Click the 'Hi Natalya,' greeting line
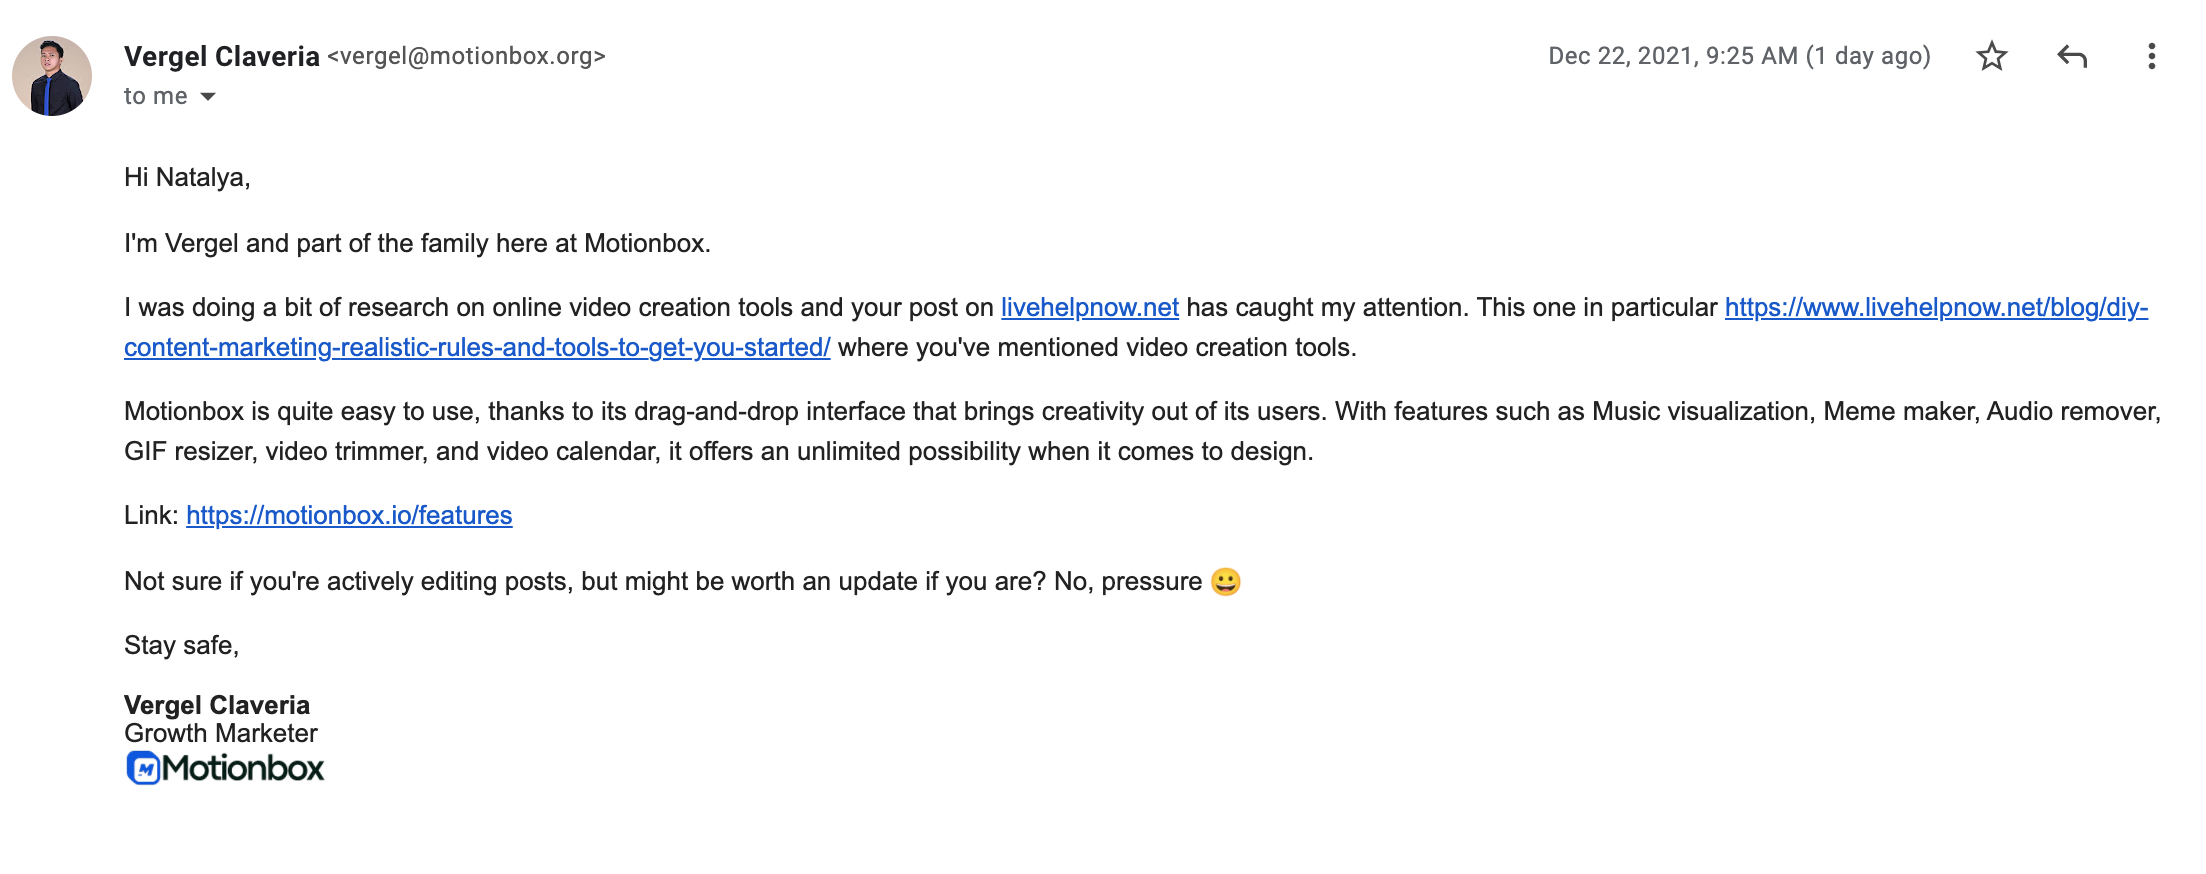 pyautogui.click(x=187, y=177)
